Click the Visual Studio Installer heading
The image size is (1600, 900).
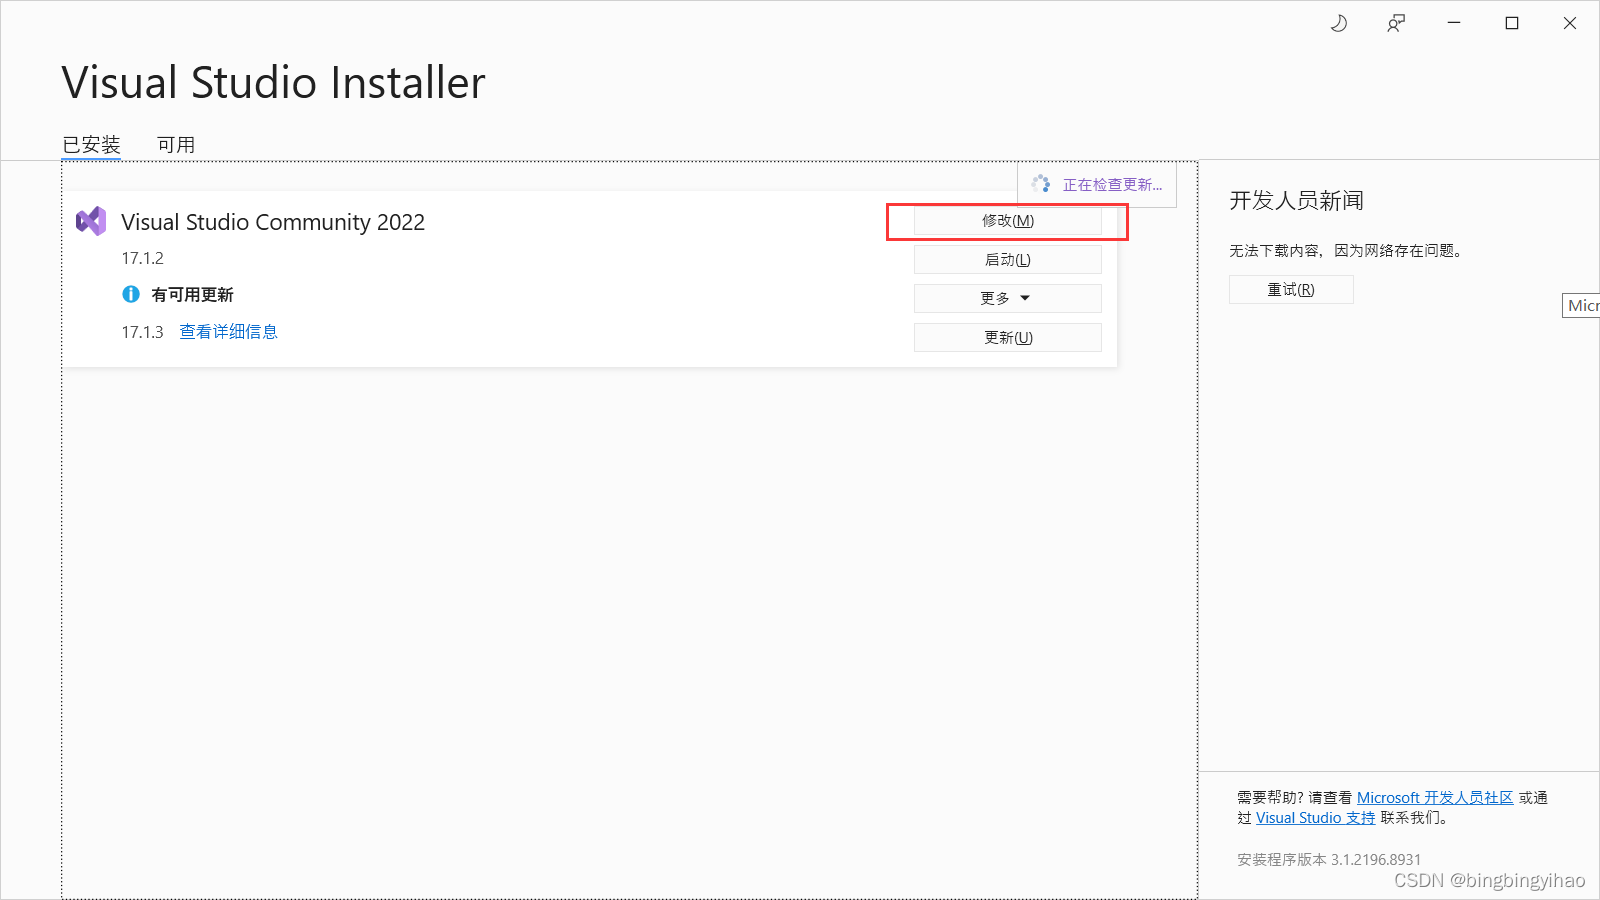click(x=273, y=83)
